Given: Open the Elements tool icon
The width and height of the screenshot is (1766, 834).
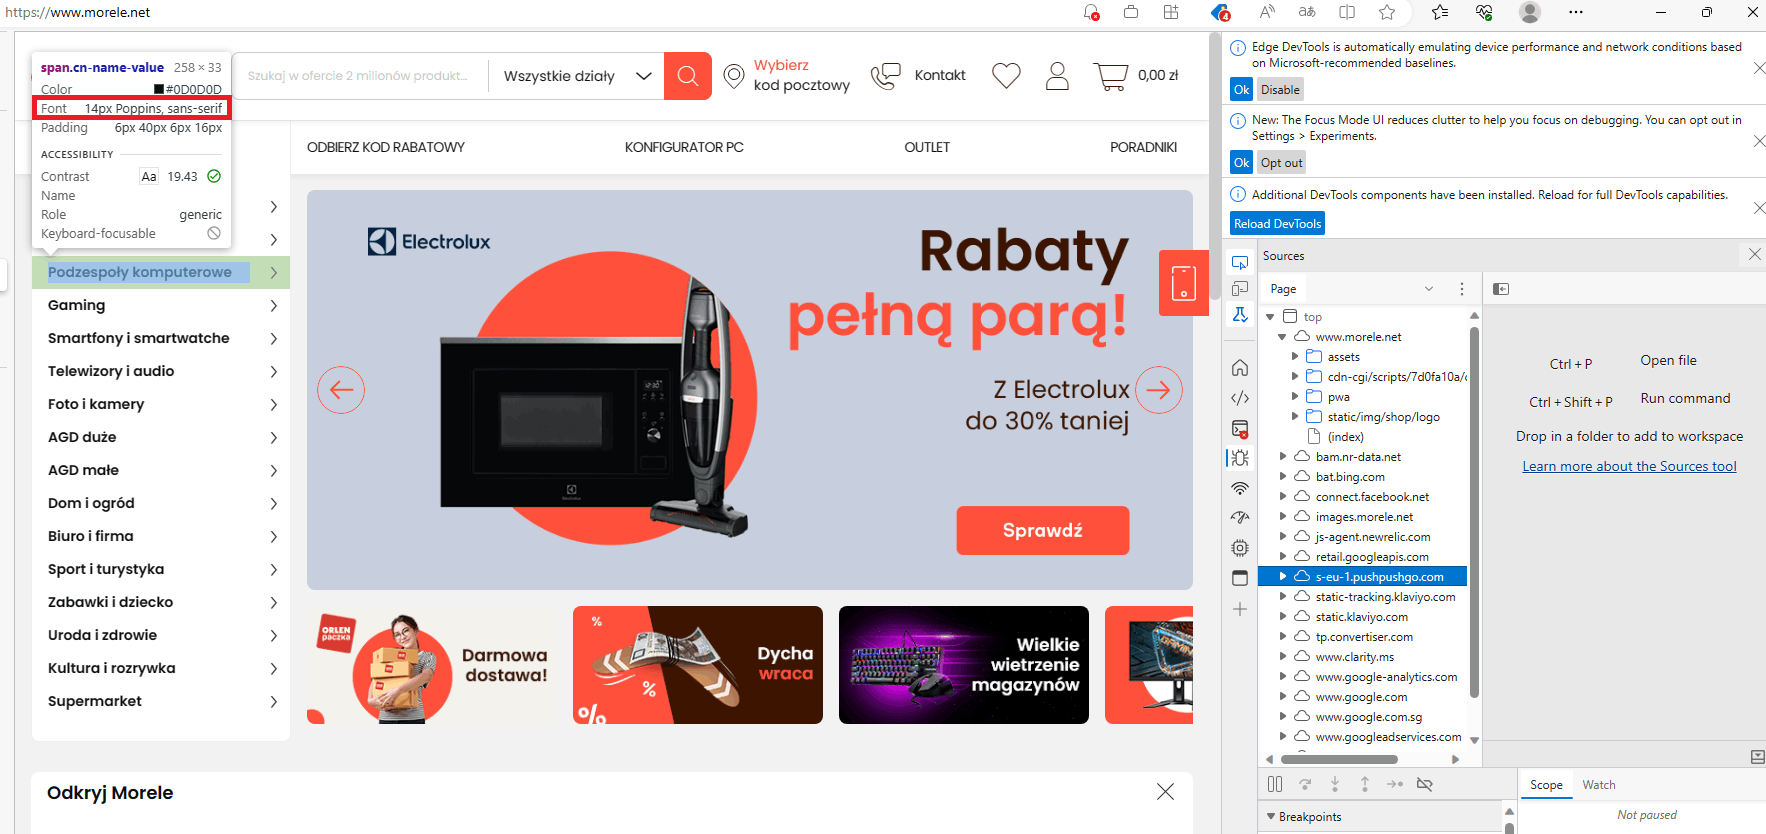Looking at the screenshot, I should coord(1240,398).
